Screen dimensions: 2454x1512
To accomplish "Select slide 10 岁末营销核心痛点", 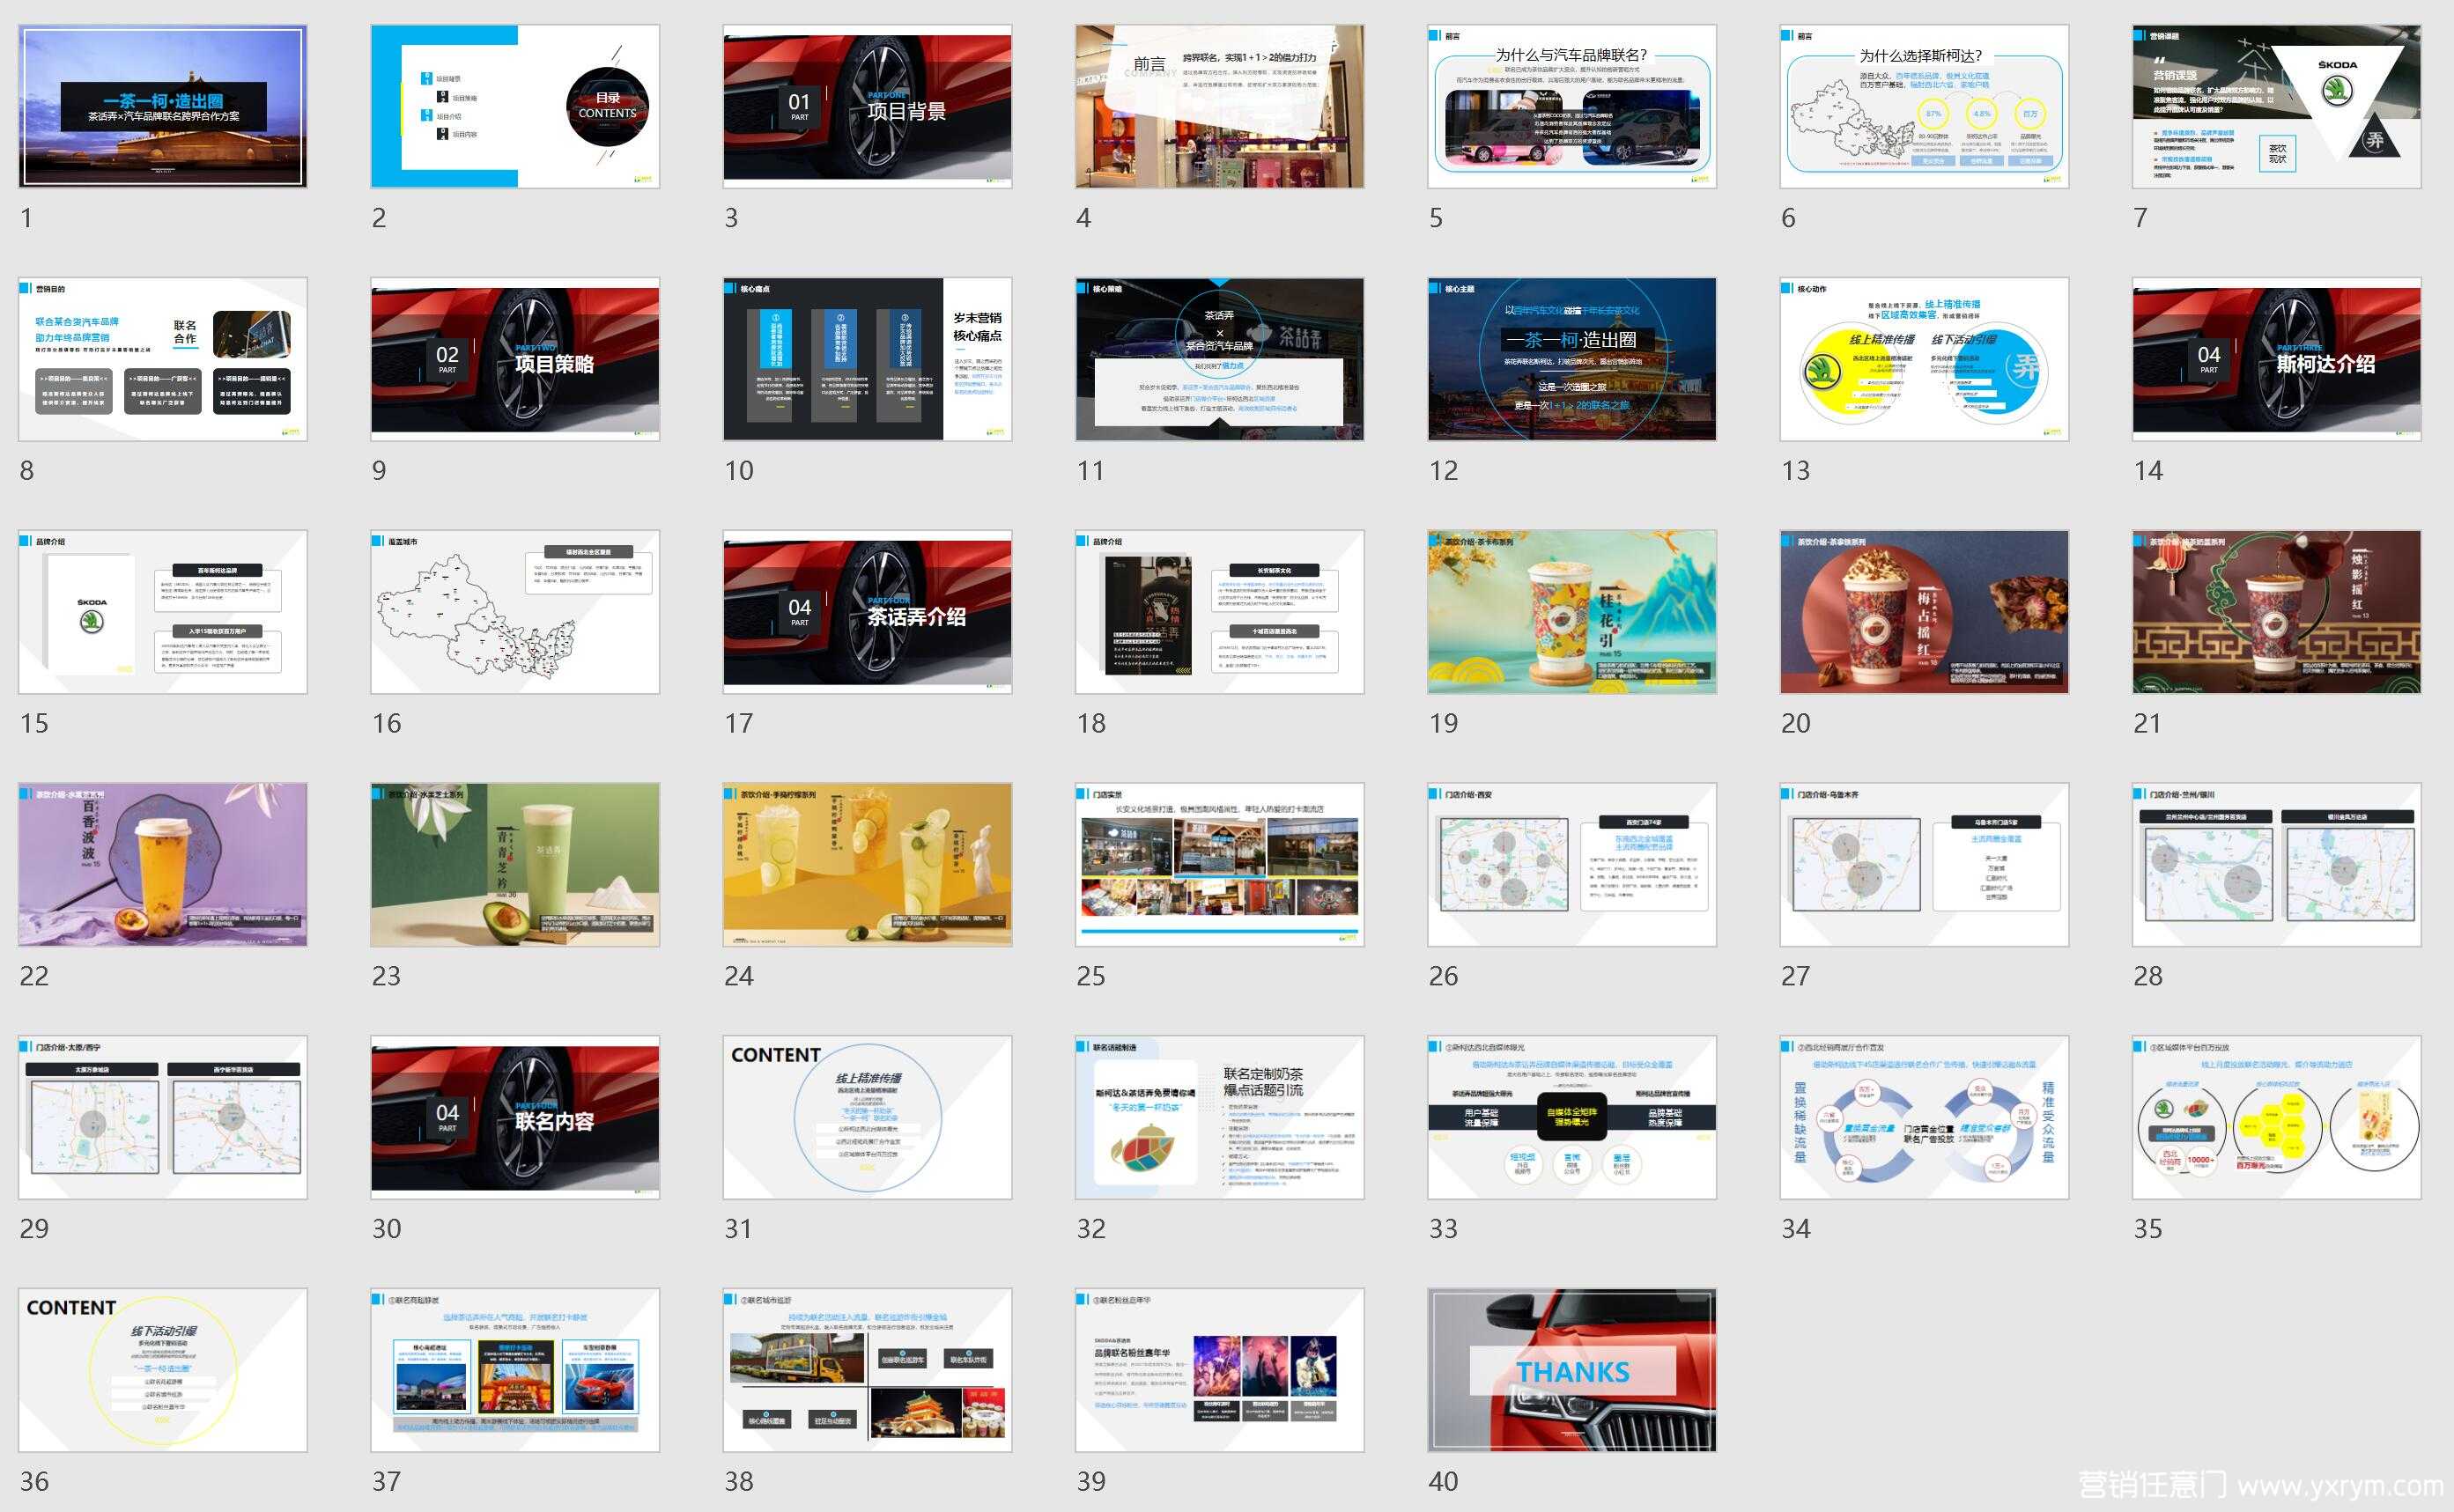I will pyautogui.click(x=867, y=359).
